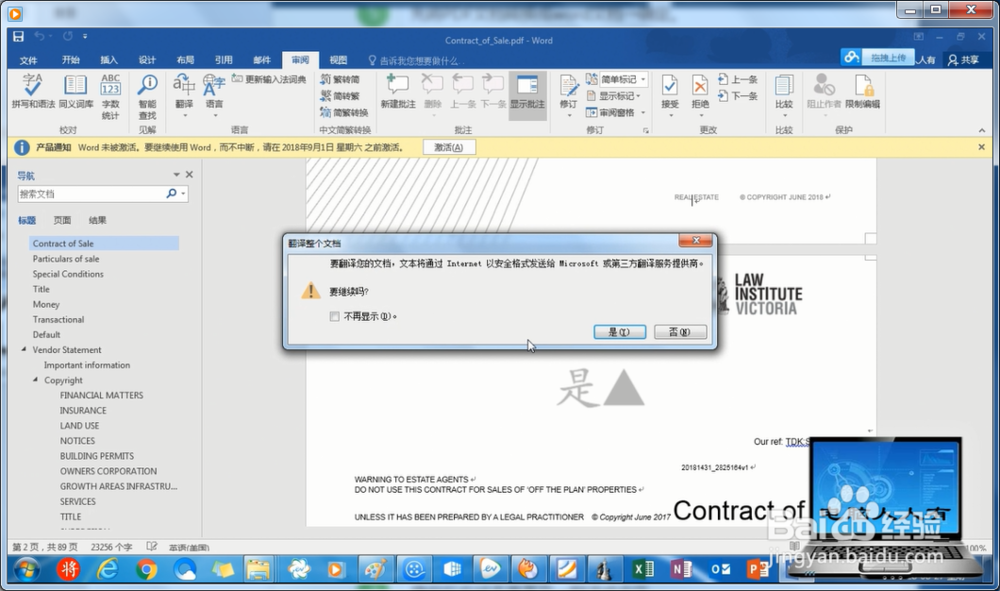Toggle Track Changes
Viewport: 1000px width, 591px height.
coord(568,94)
